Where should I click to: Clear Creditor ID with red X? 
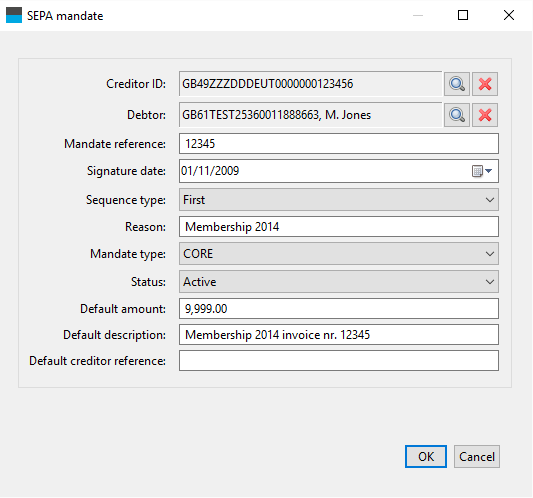click(x=485, y=84)
